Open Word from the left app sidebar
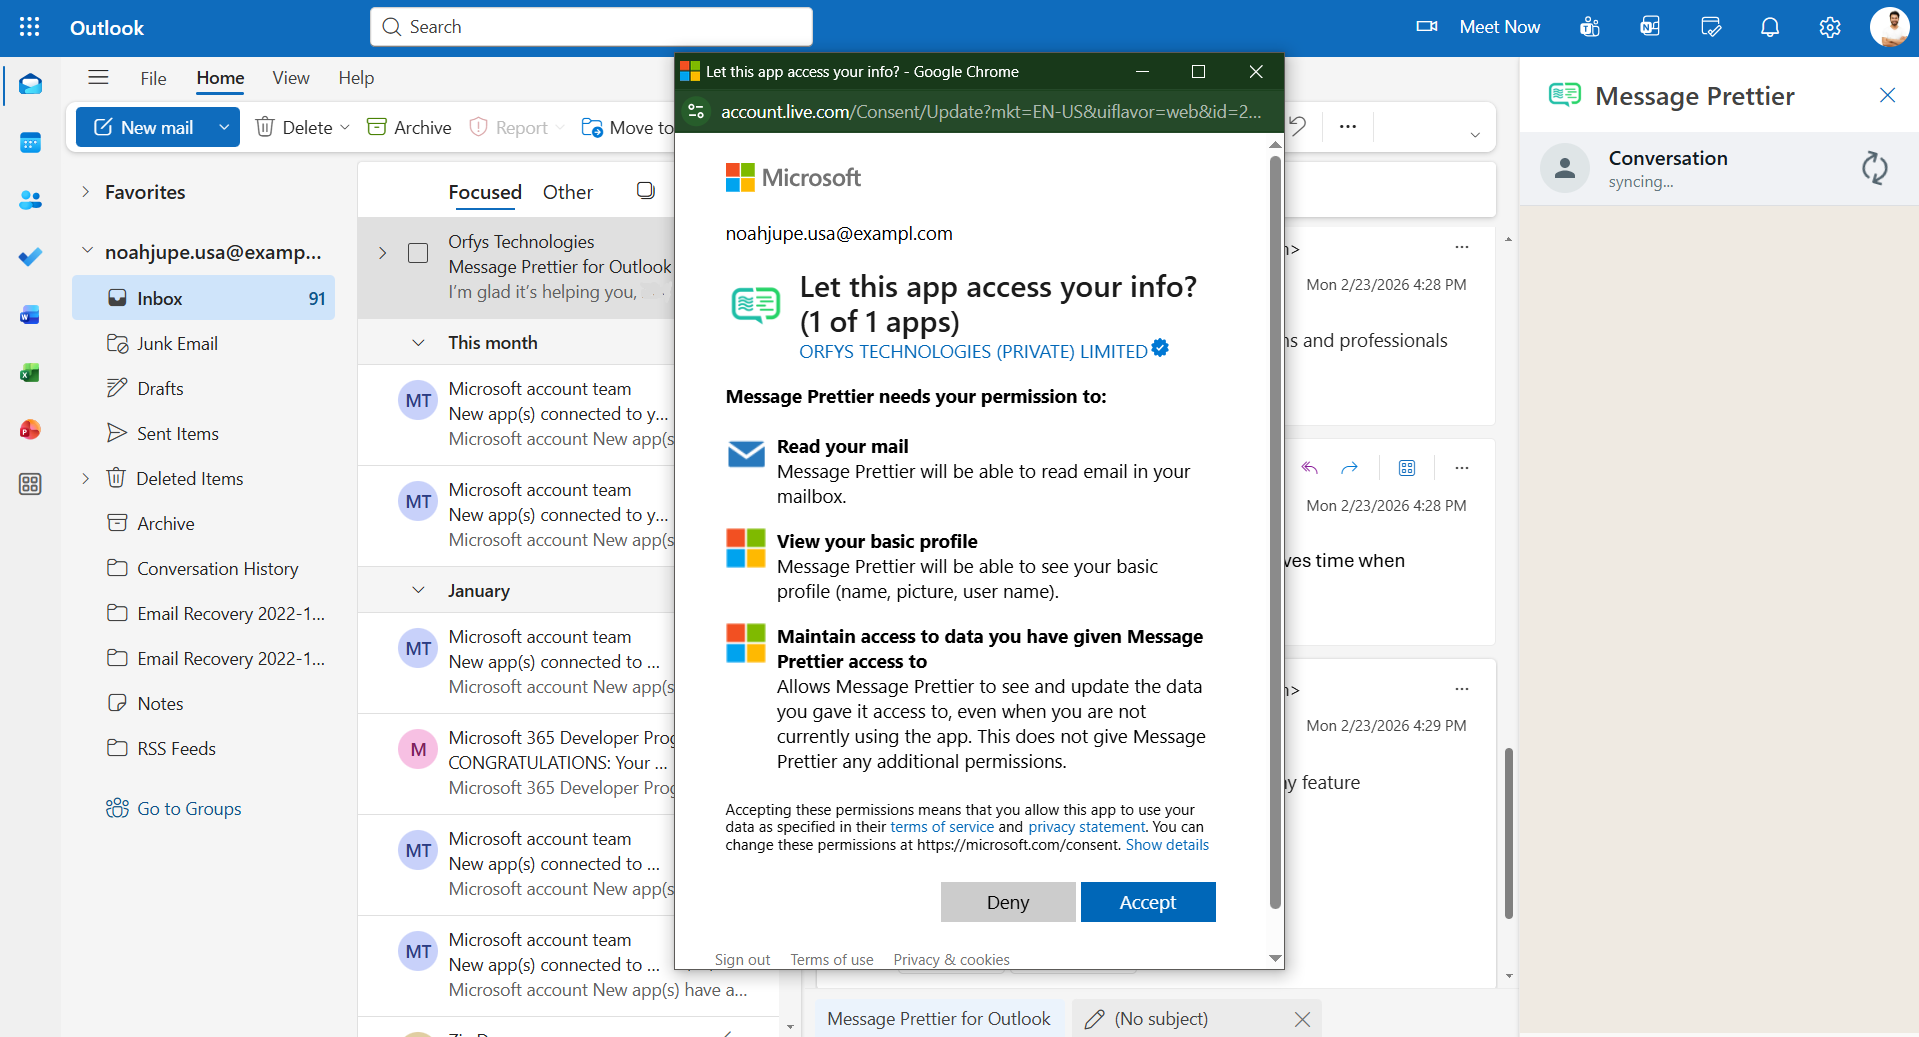Screen dimensions: 1919x1037 [30, 314]
